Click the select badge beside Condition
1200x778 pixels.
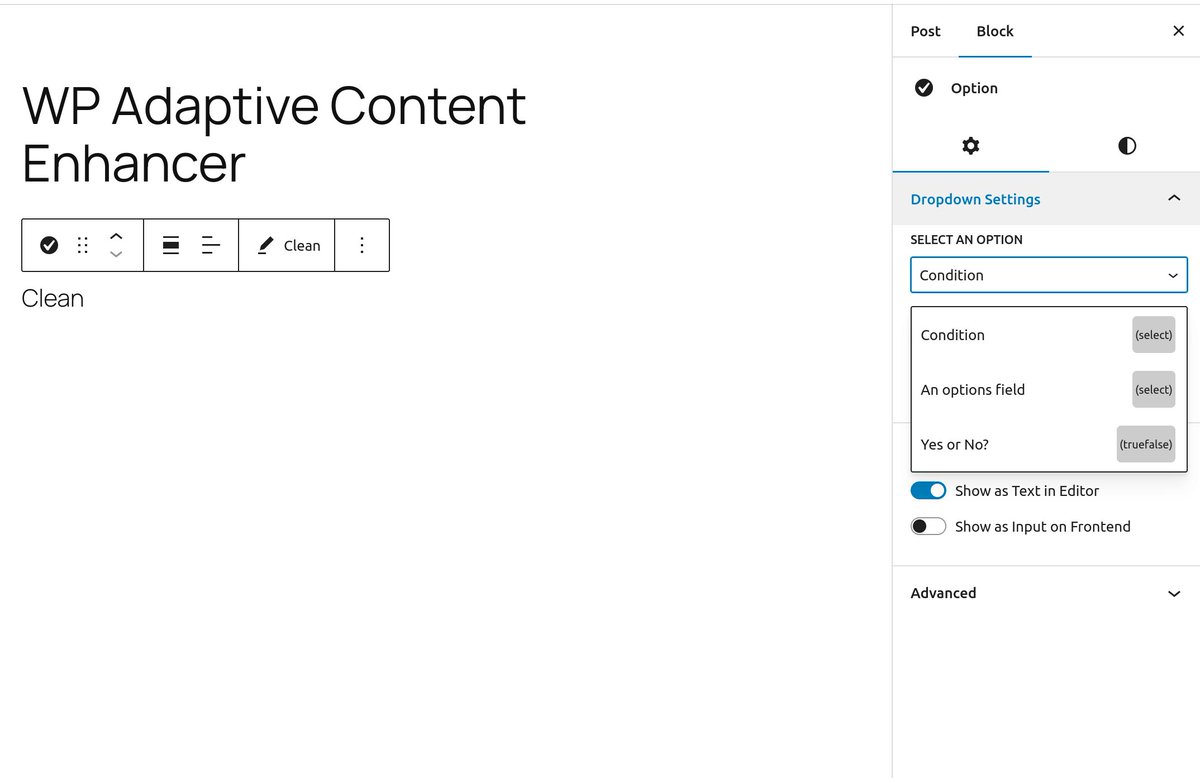click(1154, 335)
